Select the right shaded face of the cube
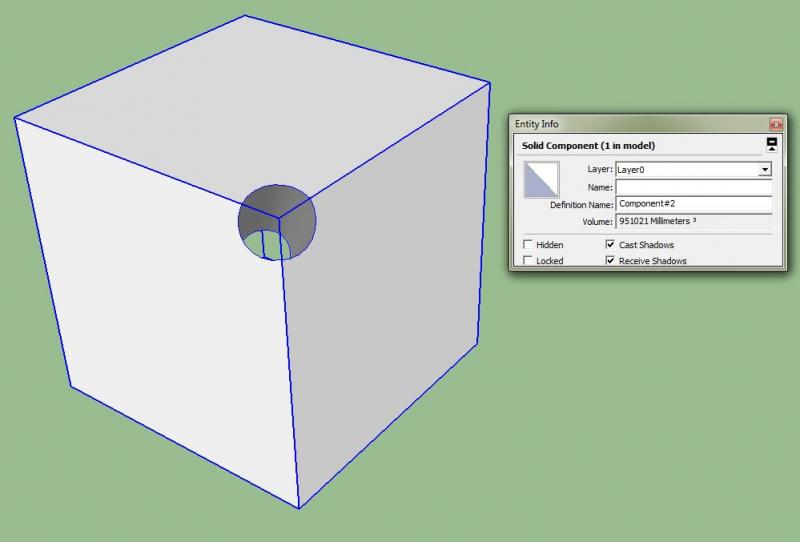The height and width of the screenshot is (542, 800). (390, 300)
